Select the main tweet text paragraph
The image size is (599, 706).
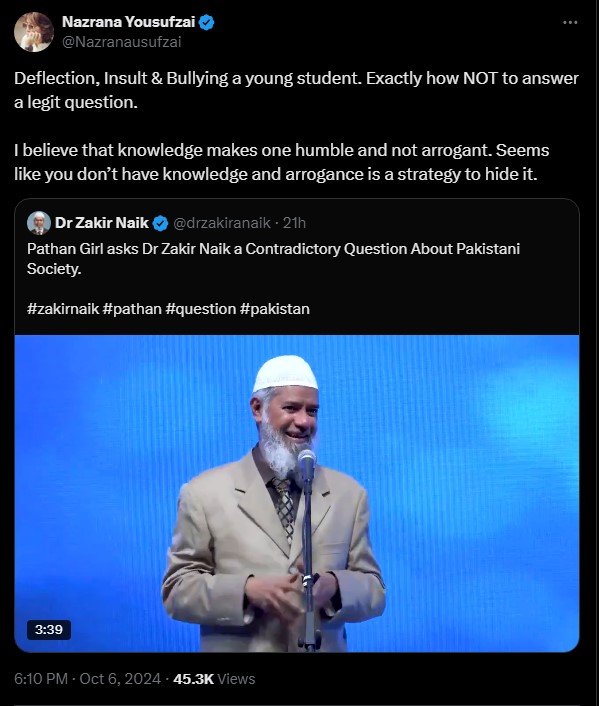tap(296, 126)
